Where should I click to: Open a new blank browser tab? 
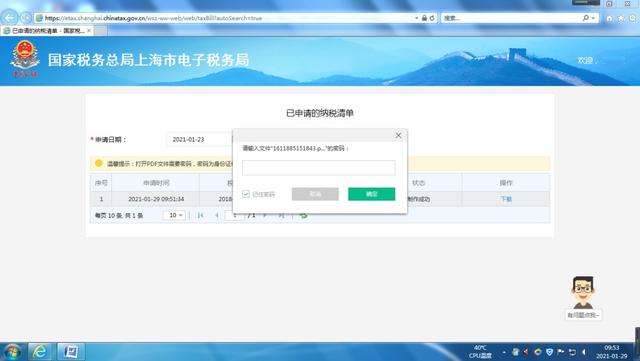point(101,31)
